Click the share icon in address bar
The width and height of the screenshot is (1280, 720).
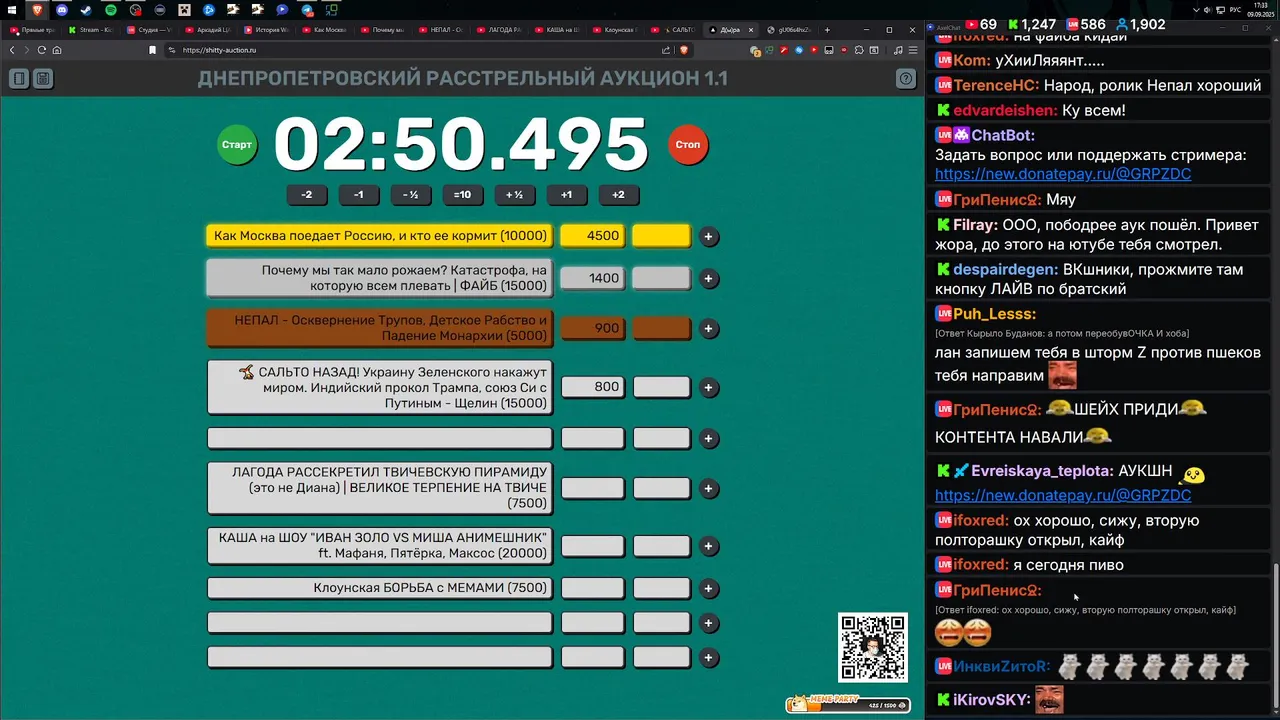[x=666, y=50]
